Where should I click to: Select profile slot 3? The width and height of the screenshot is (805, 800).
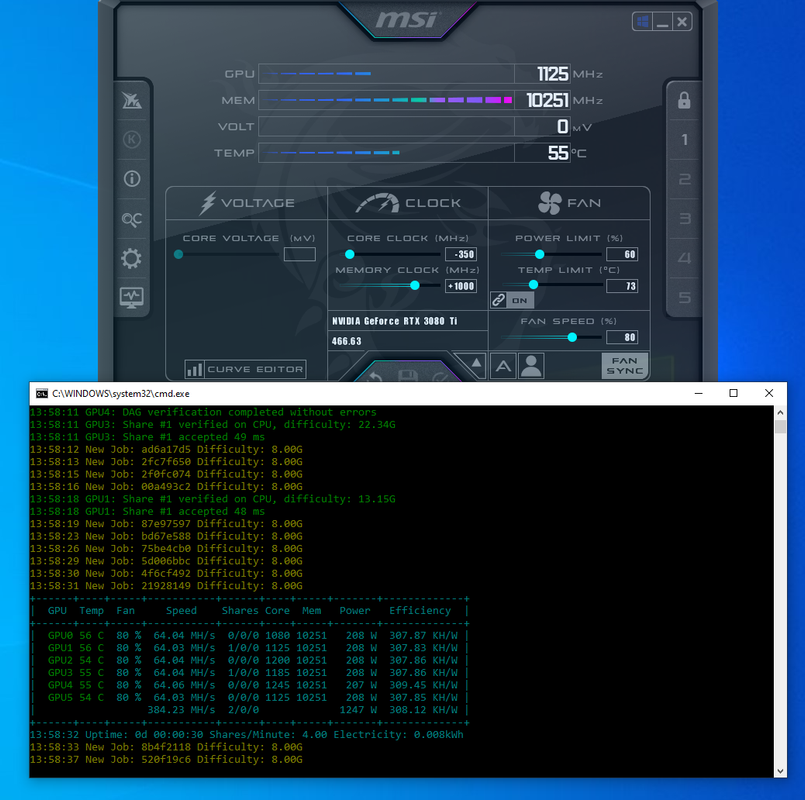[x=684, y=218]
